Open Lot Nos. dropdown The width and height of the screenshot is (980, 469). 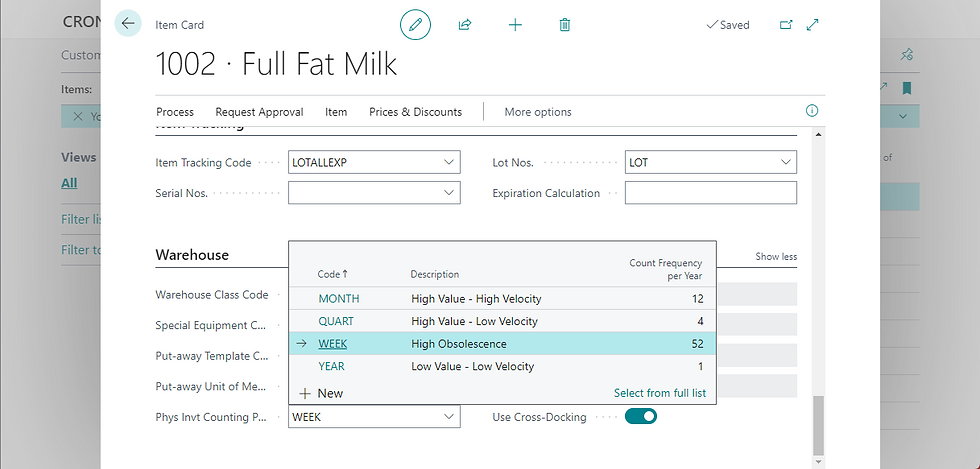coord(786,162)
